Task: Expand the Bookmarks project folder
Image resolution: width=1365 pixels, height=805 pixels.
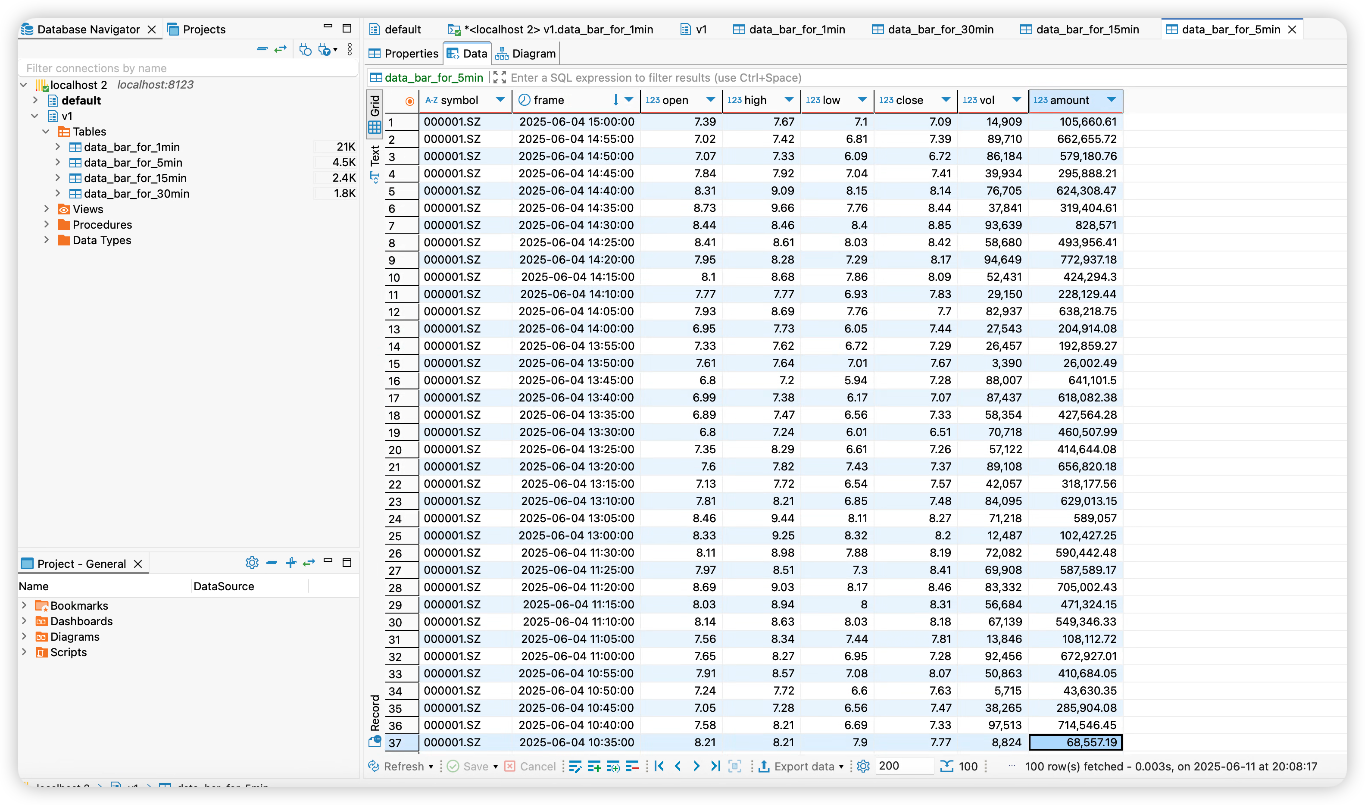Action: coord(24,606)
